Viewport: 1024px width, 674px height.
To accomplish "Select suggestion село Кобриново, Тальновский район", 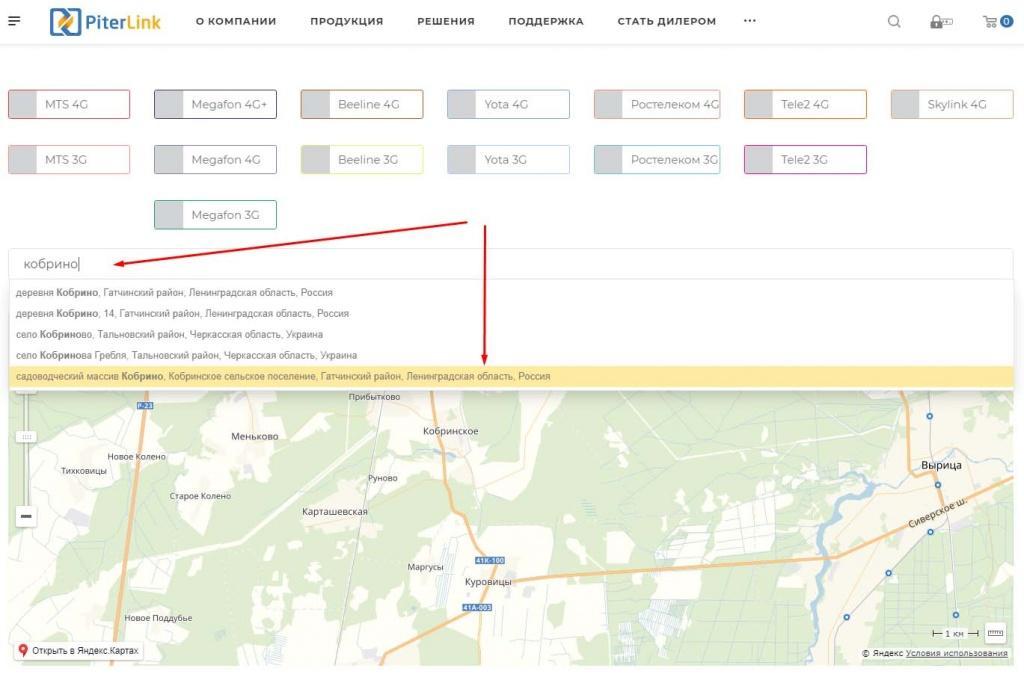I will coord(511,334).
